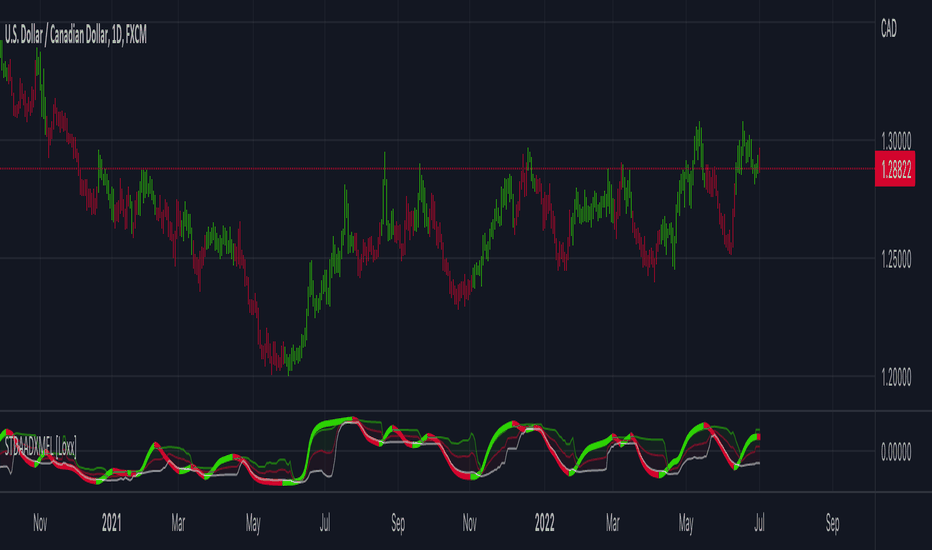Image resolution: width=932 pixels, height=550 pixels.
Task: Click the 2021 year label on time axis
Action: click(111, 523)
